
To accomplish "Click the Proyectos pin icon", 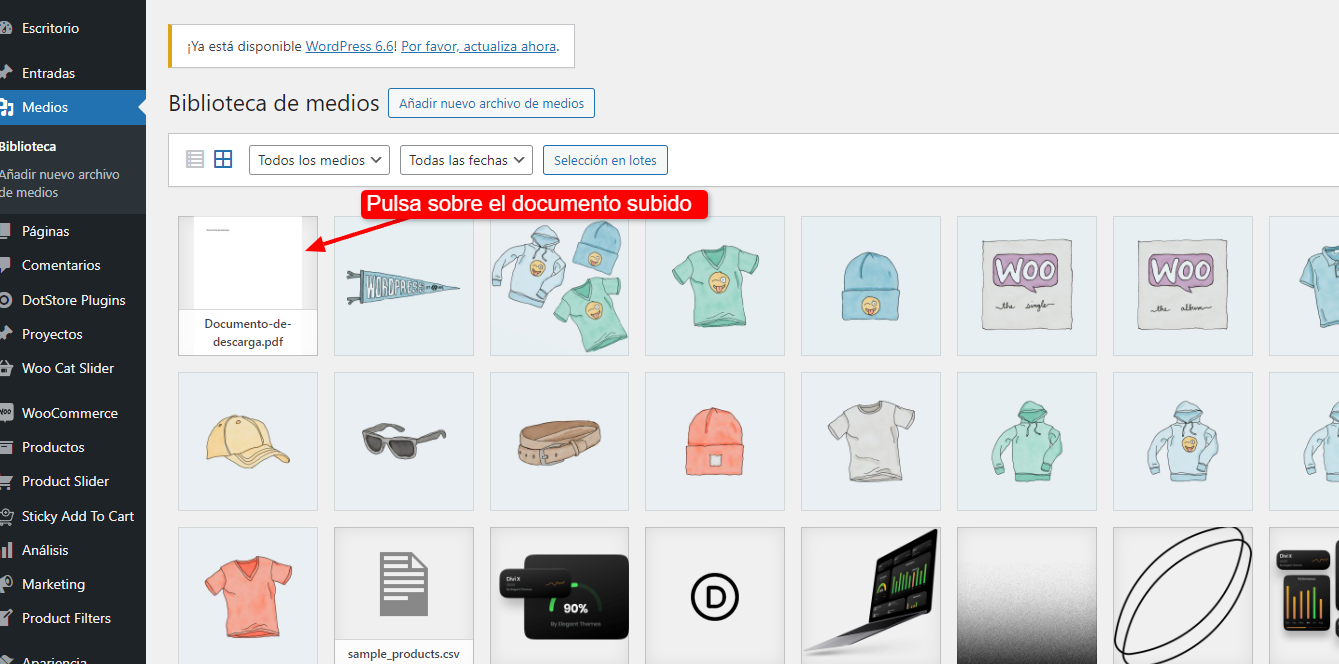I will (x=5, y=334).
